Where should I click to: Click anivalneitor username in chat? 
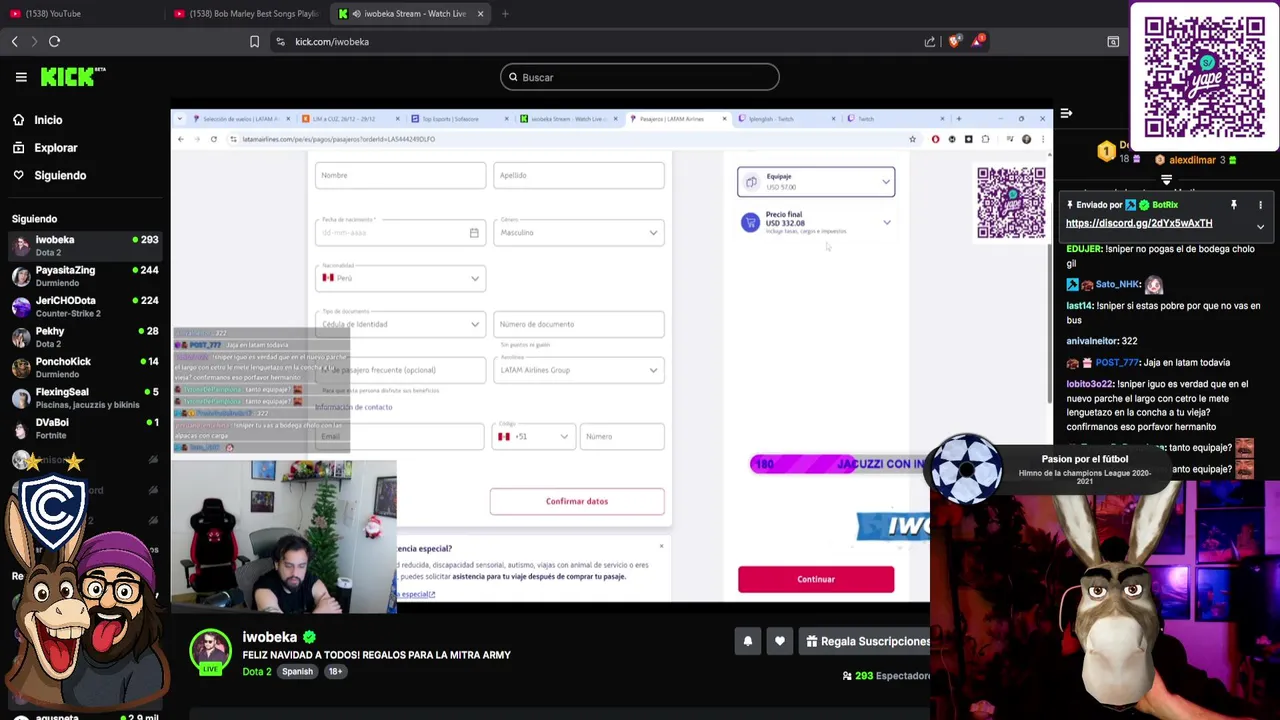(1092, 341)
